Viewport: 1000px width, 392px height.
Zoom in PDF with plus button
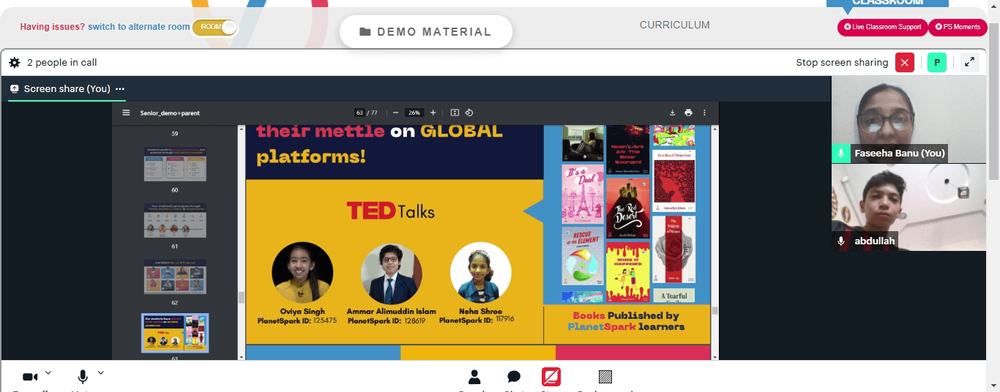click(433, 113)
